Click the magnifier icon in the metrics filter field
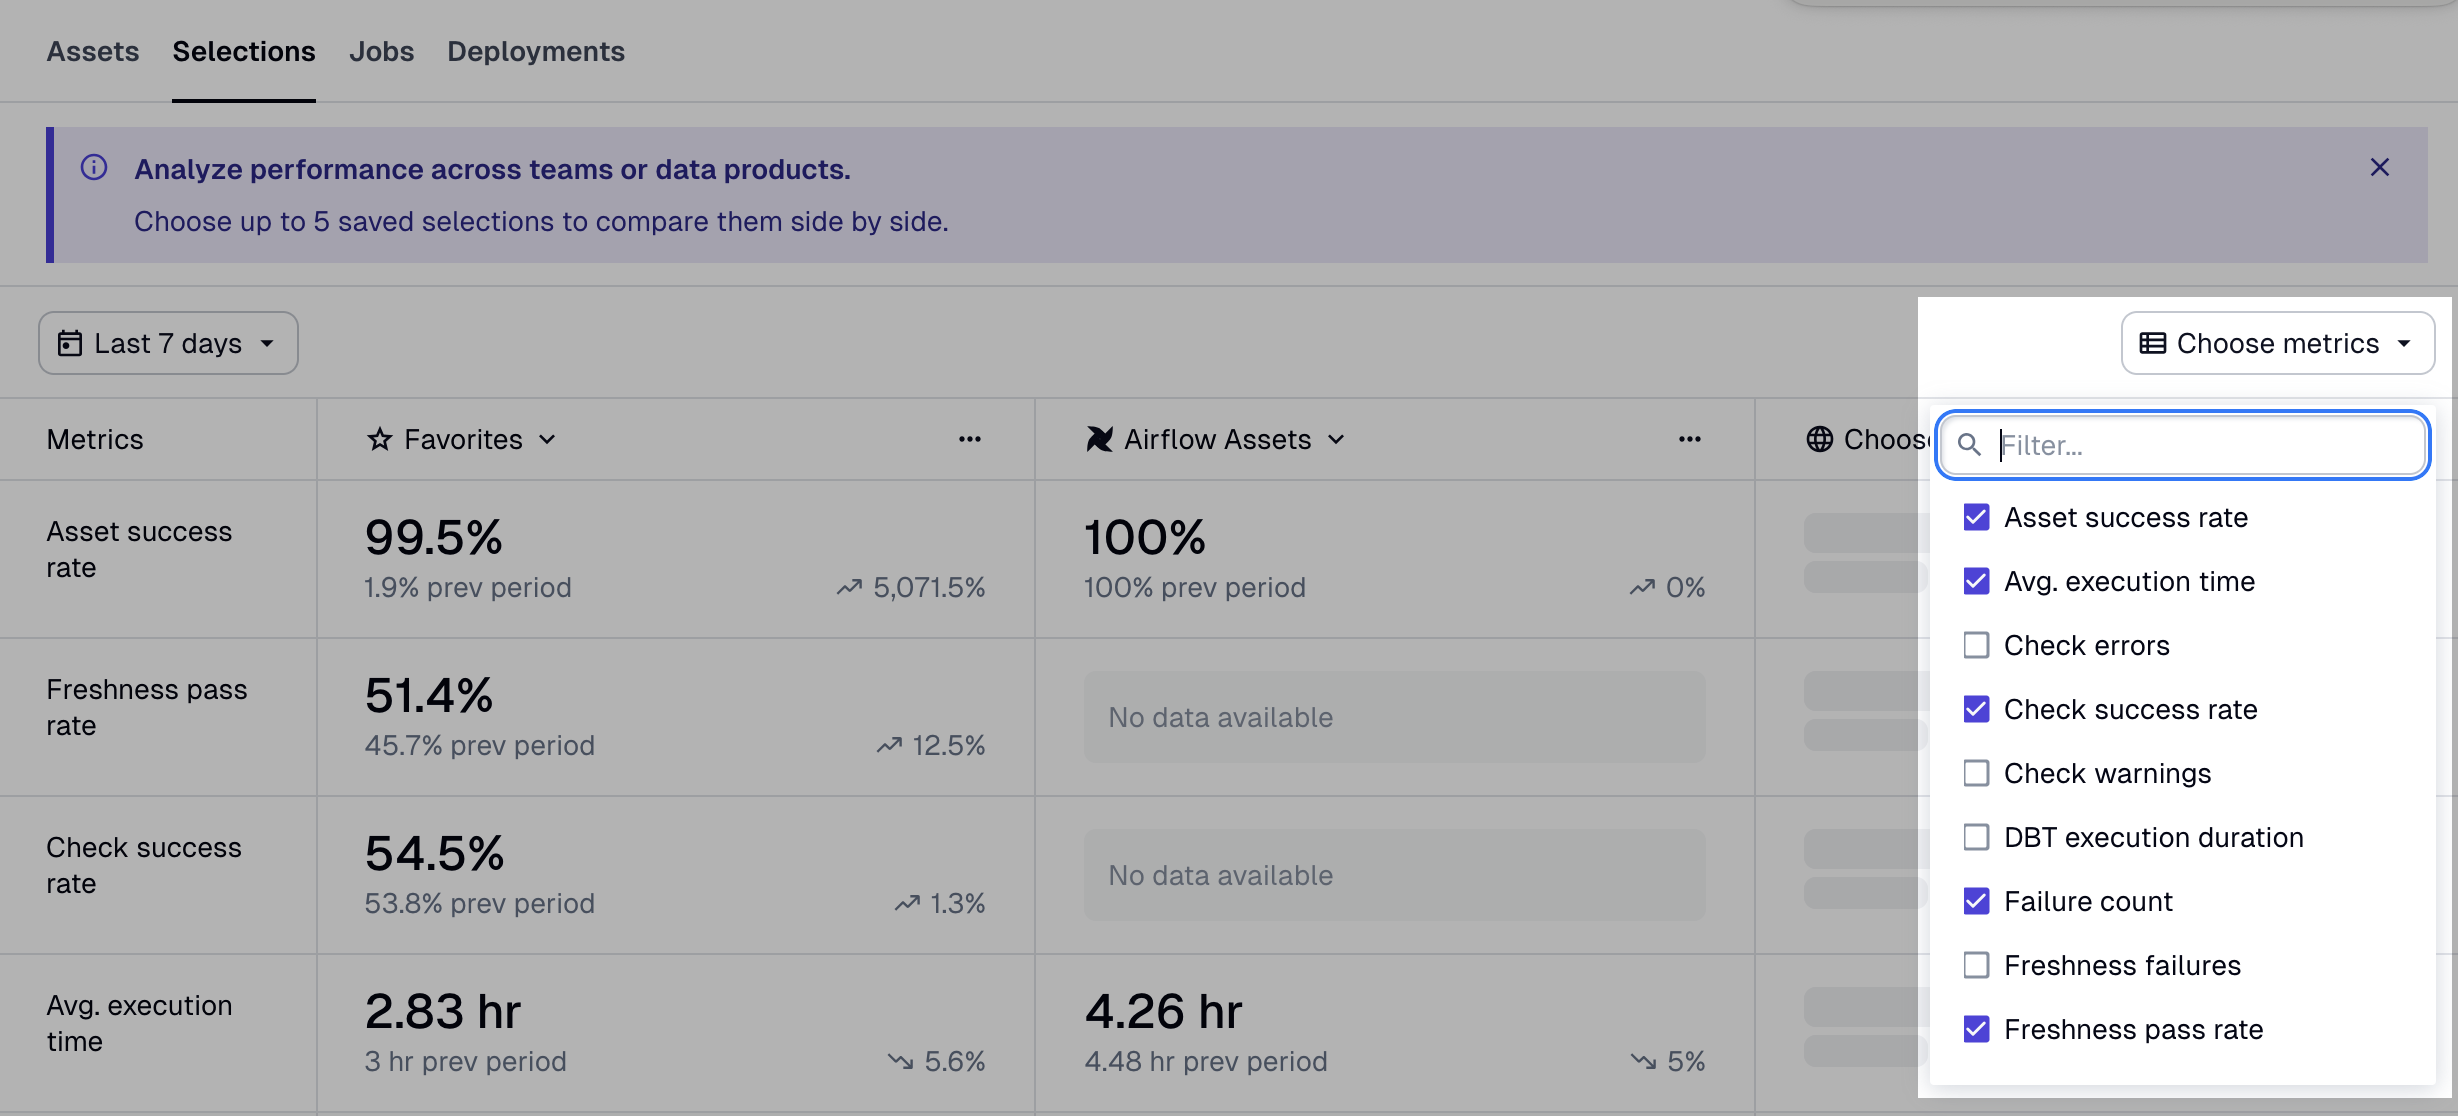This screenshot has width=2458, height=1116. [1969, 445]
